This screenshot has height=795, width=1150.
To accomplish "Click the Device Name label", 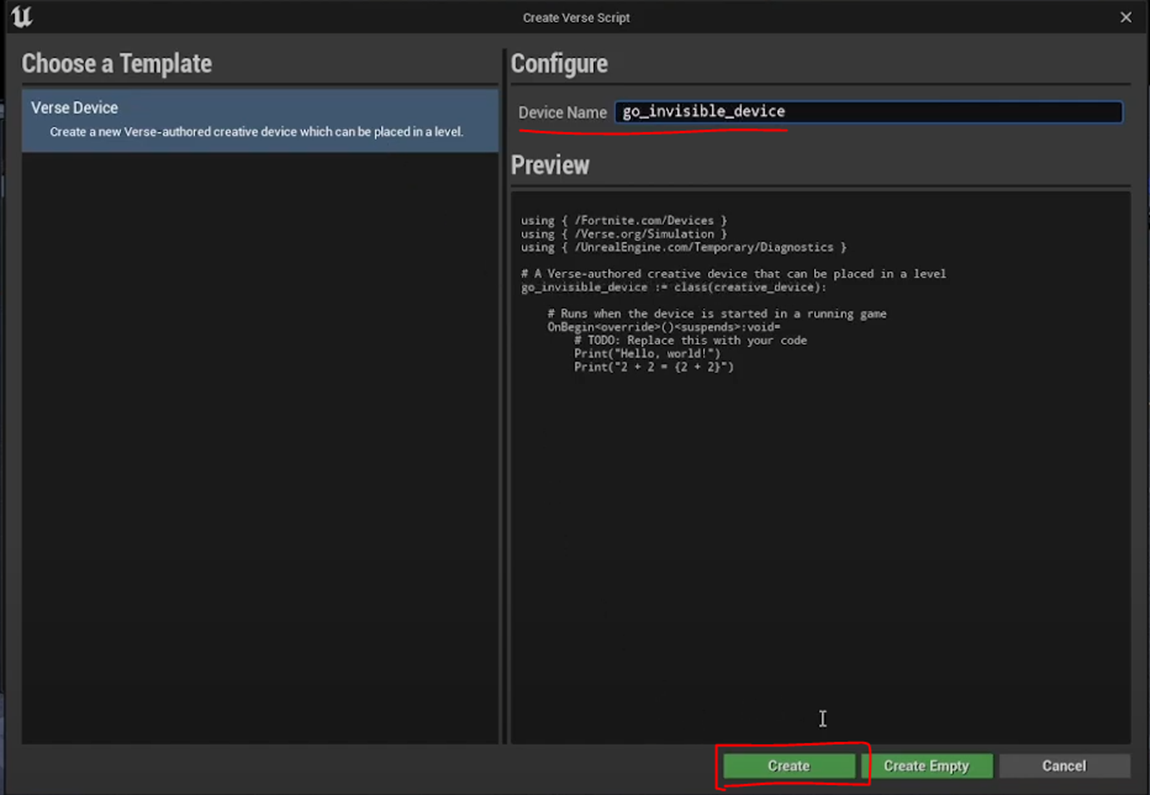I will [x=563, y=112].
